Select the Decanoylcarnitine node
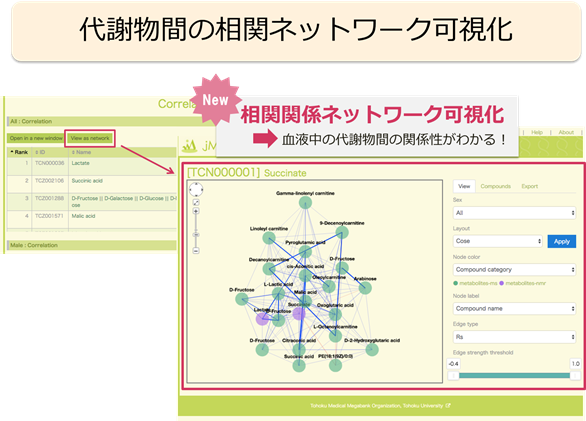The width and height of the screenshot is (586, 421). point(269,268)
